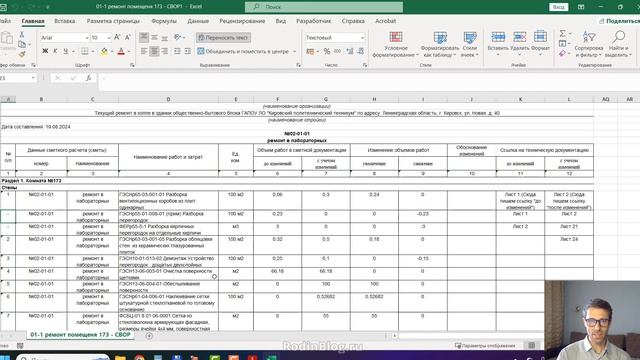The width and height of the screenshot is (640, 360).
Task: Open number format dropdown (Текстовый)
Action: click(x=362, y=38)
